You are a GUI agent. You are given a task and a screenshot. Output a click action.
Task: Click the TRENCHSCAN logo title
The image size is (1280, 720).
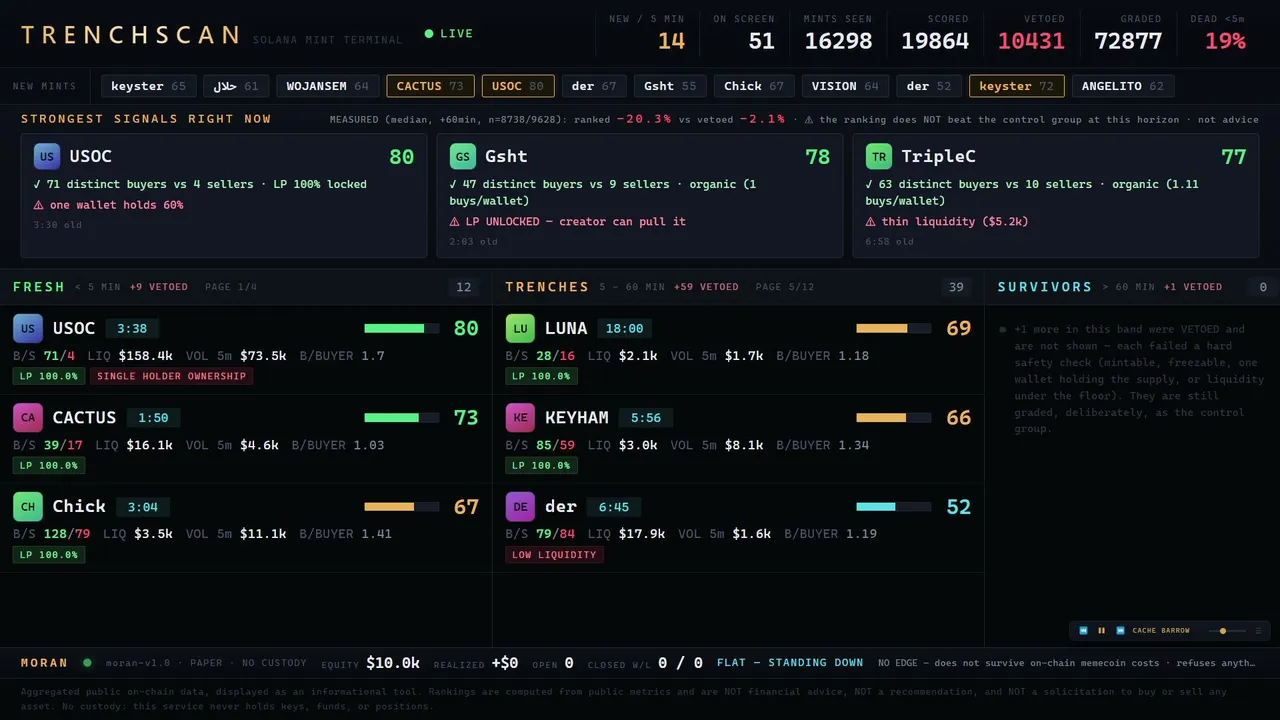coord(130,35)
